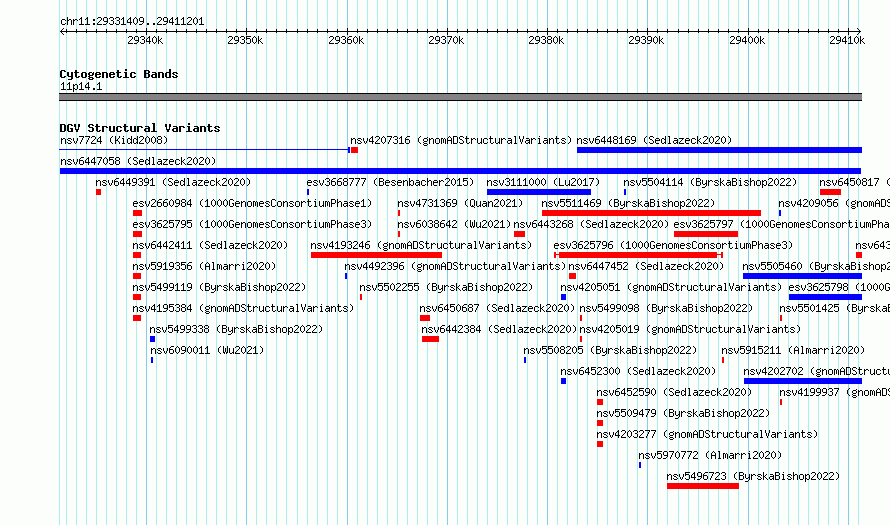Click the blue nsv4202702 variant bar
The image size is (890, 525).
(x=803, y=381)
